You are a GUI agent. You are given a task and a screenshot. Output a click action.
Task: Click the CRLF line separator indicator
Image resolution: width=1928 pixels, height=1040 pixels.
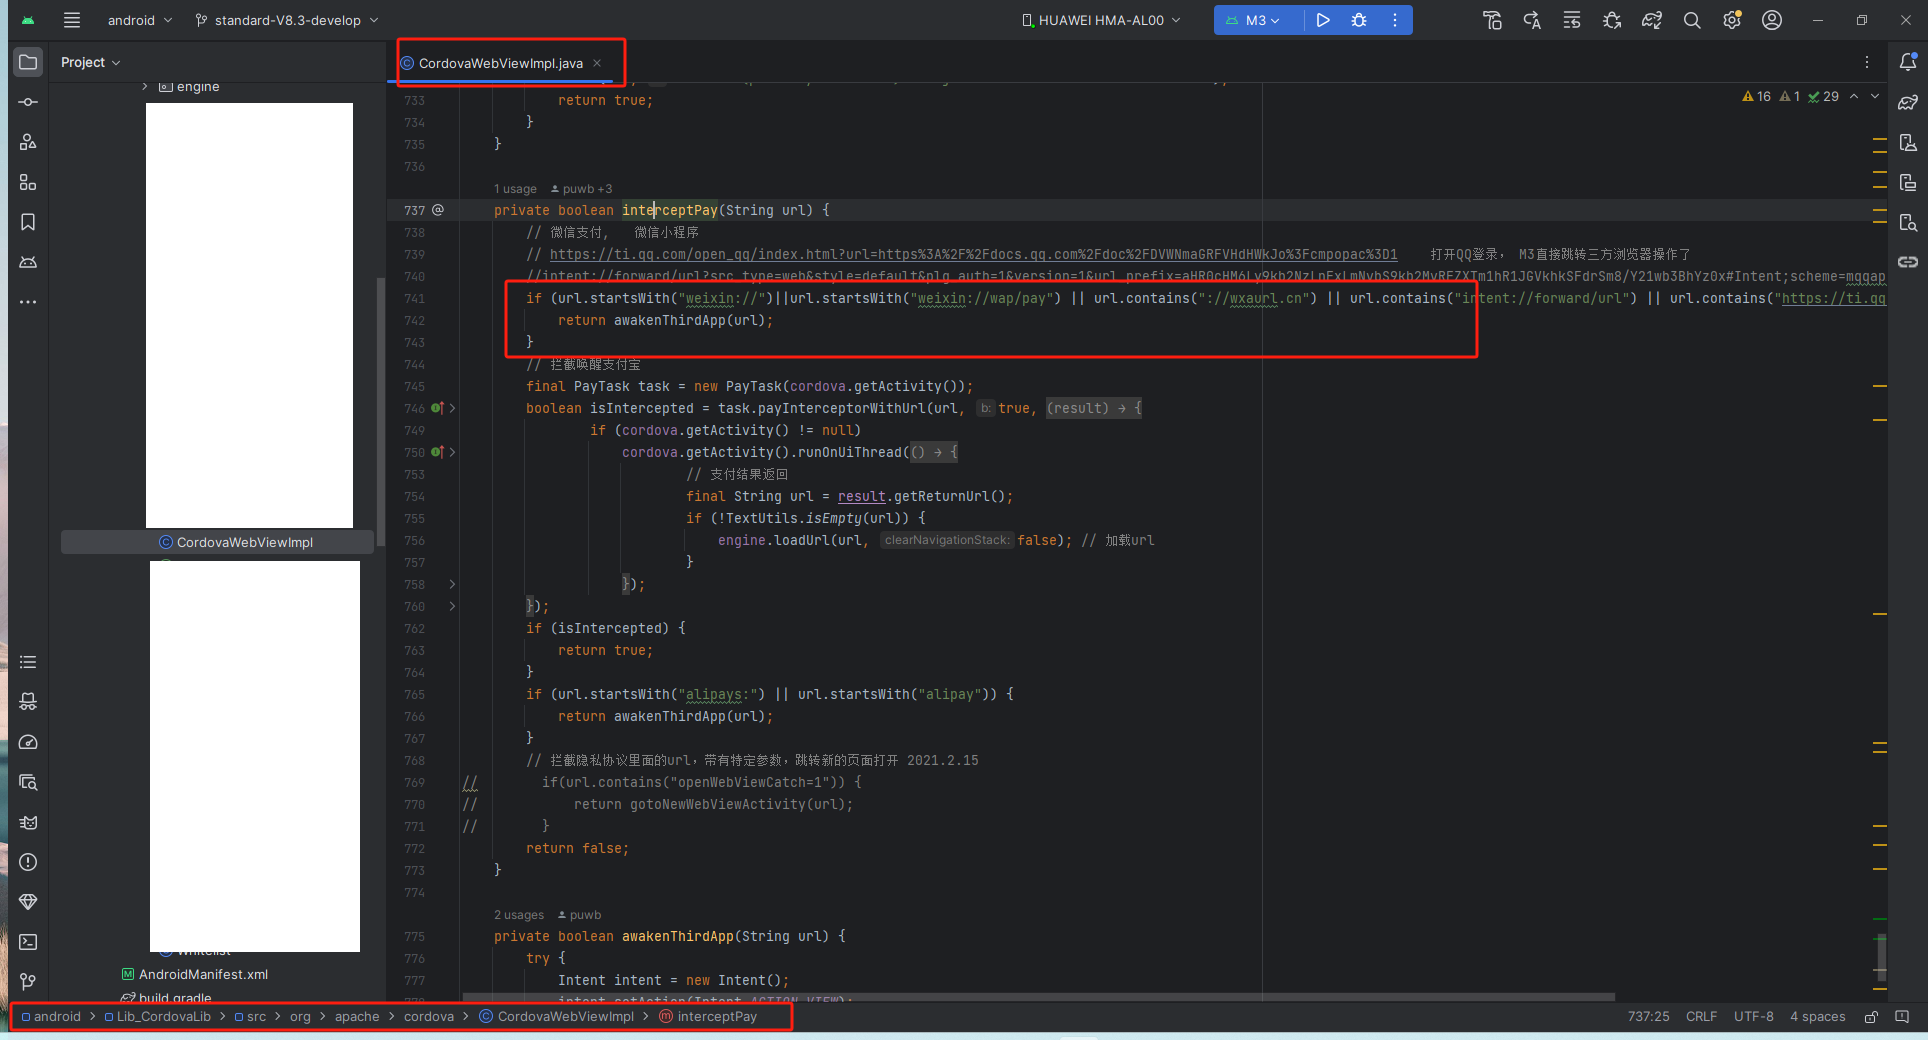1701,1017
